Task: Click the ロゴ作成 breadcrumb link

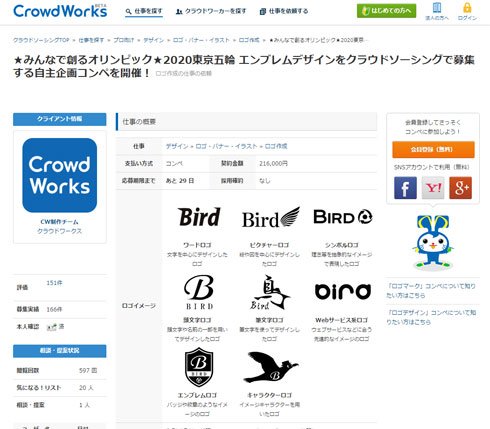Action: 249,40
